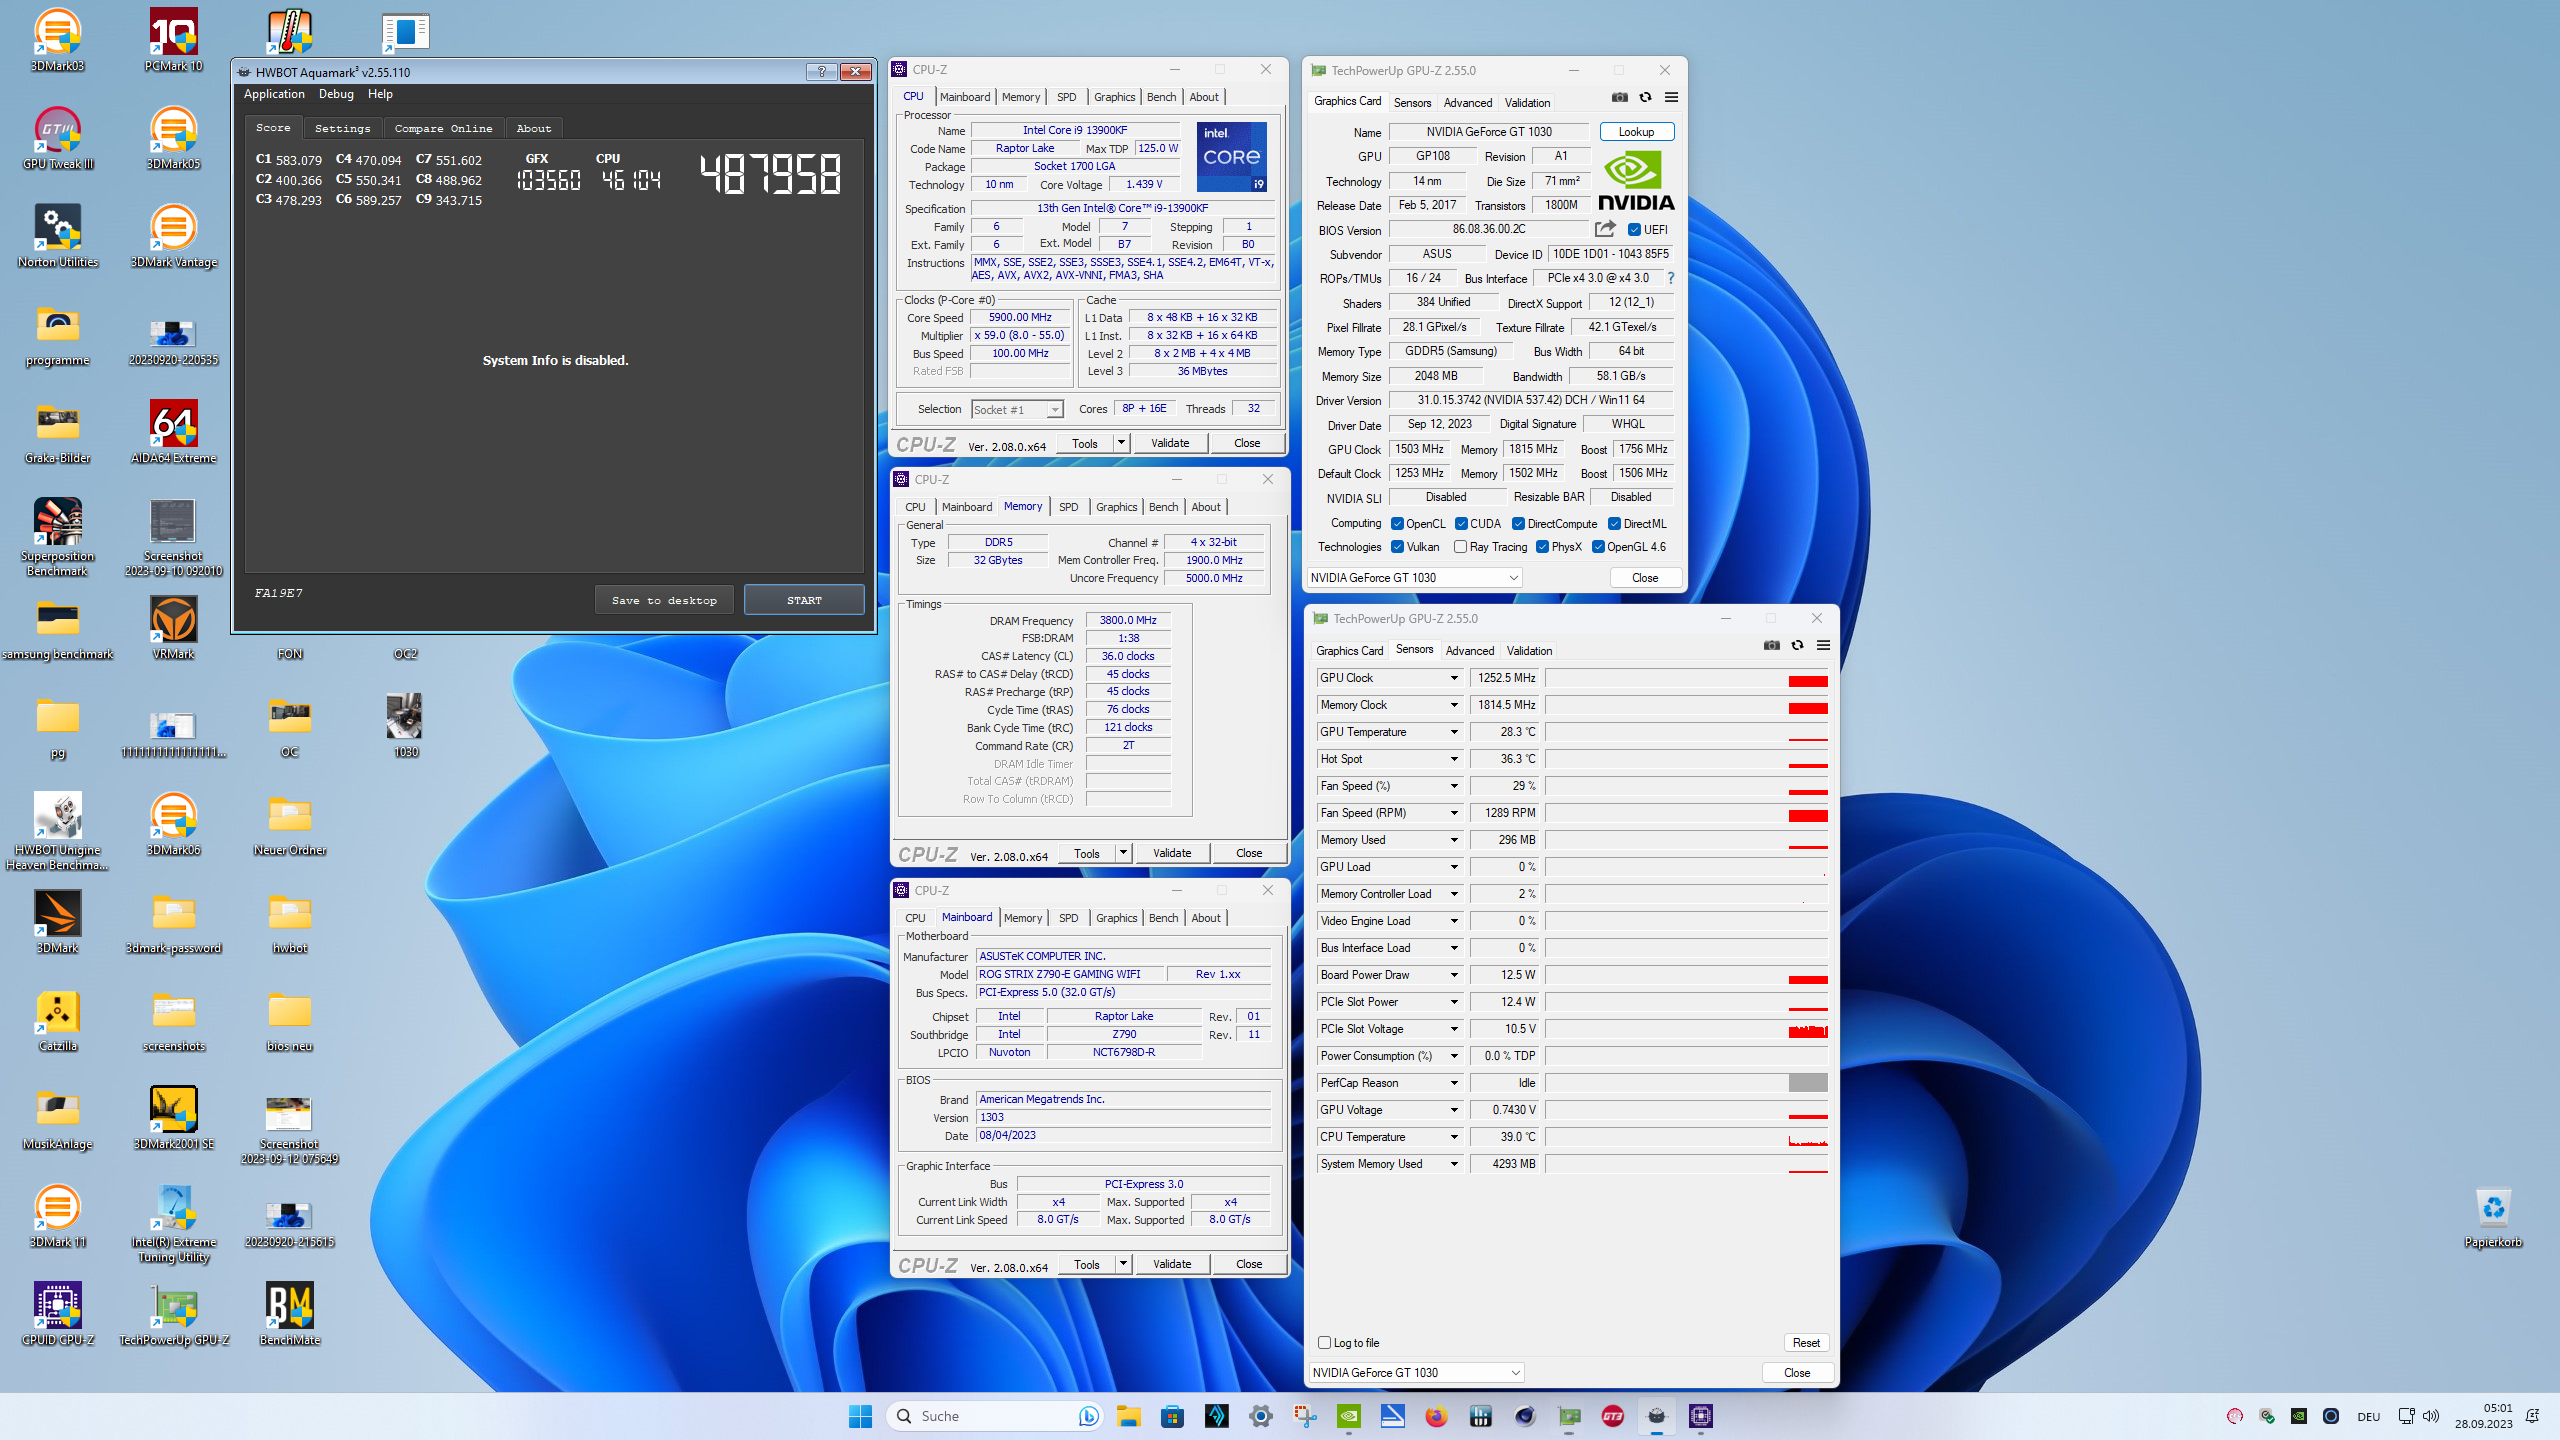
Task: Open hamburger menu in GPU-Z Graphics Card window
Action: point(1671,98)
